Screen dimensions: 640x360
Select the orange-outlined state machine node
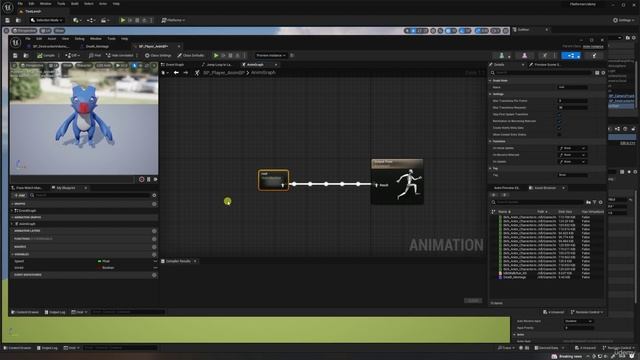coord(273,180)
